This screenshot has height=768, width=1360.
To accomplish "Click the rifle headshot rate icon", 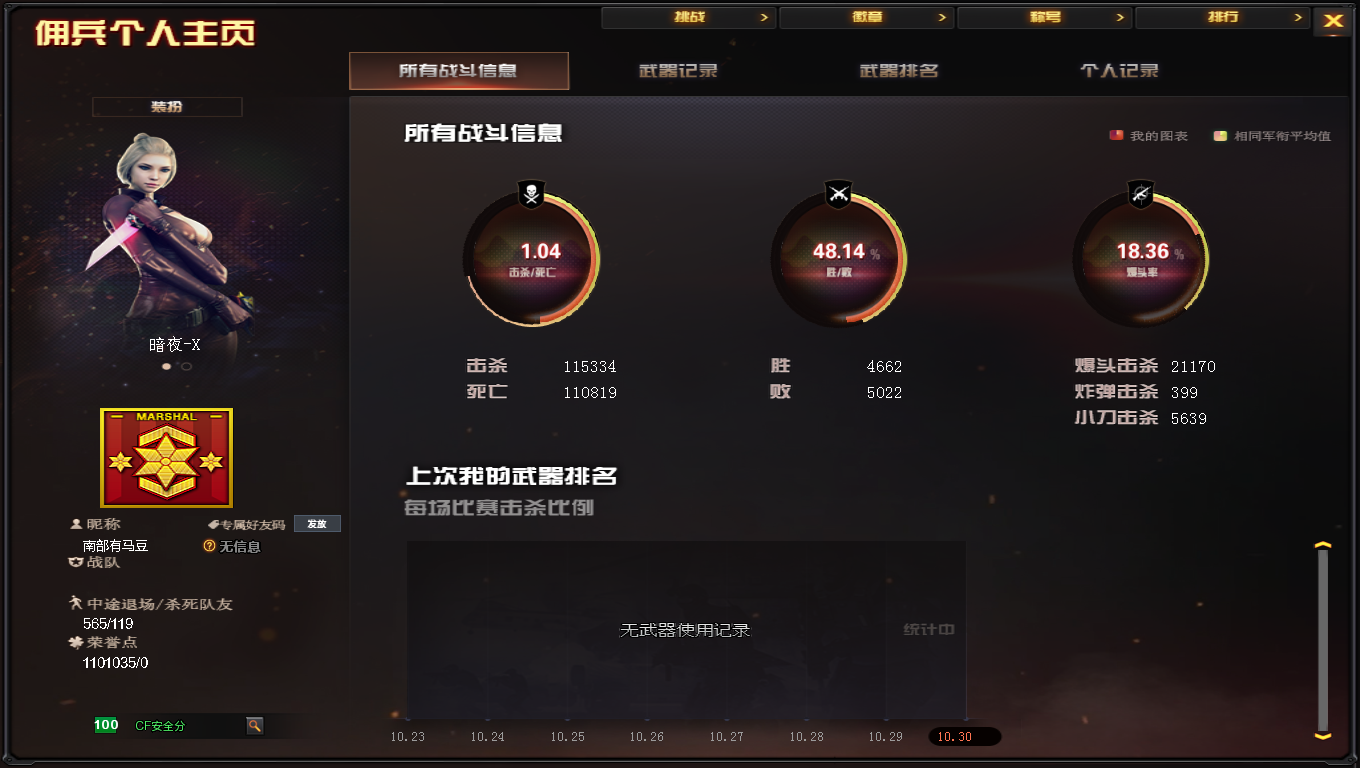I will tap(1140, 194).
